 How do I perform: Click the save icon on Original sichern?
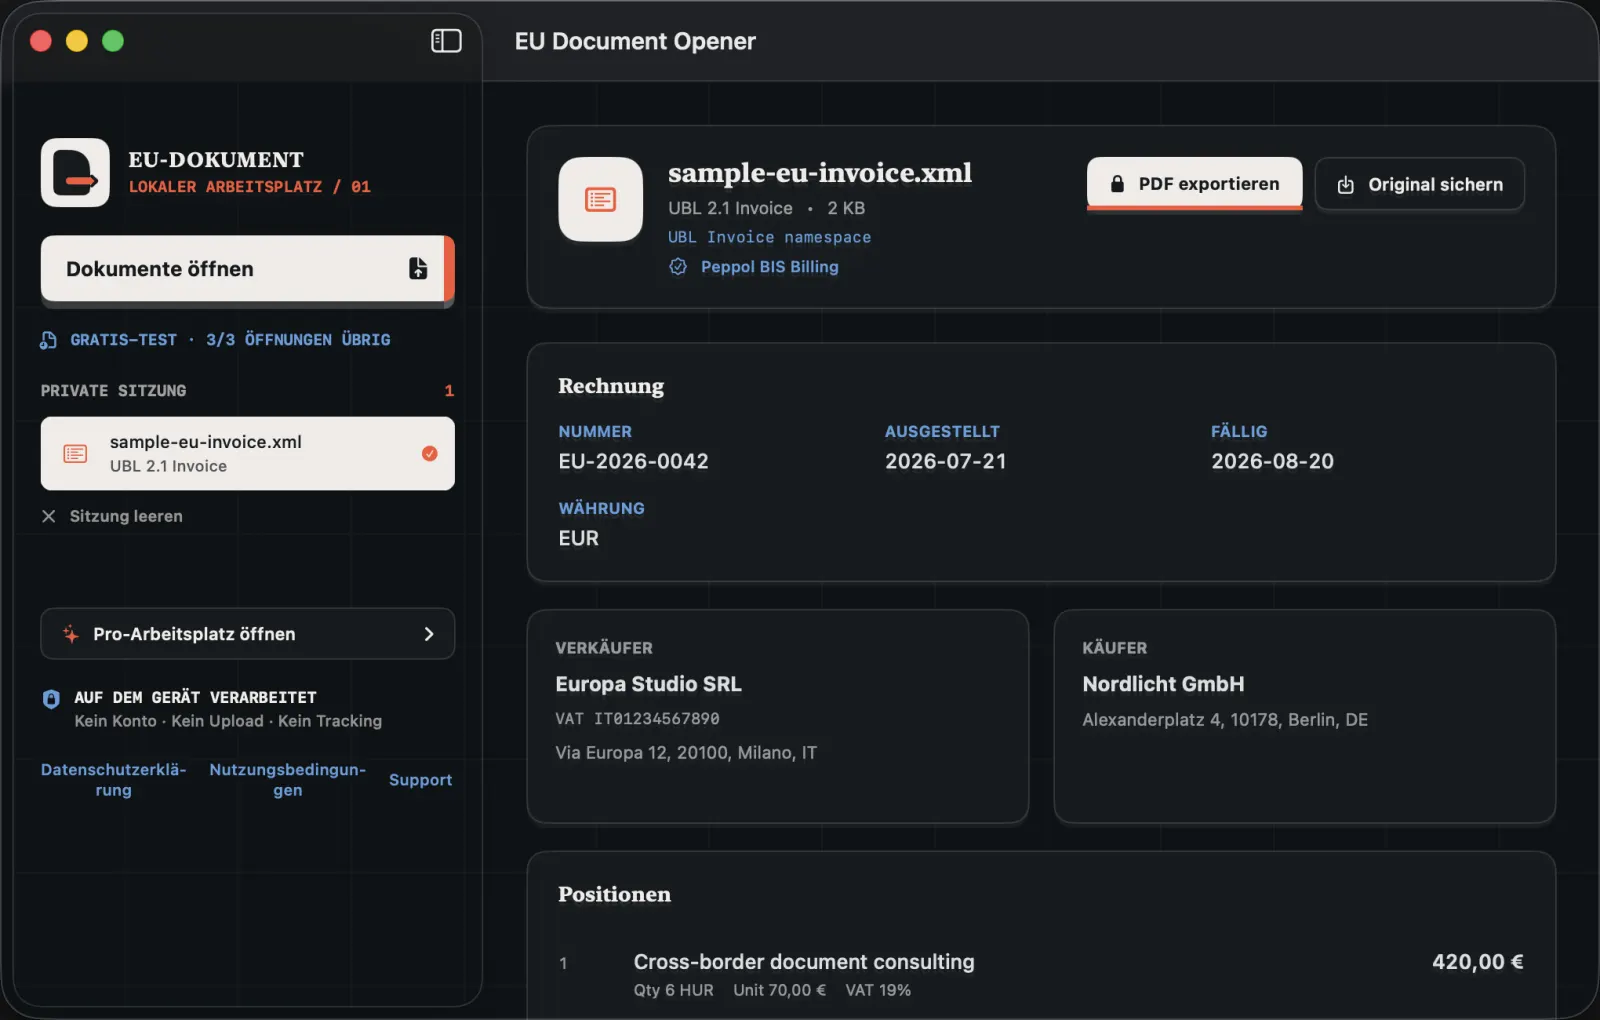coord(1346,185)
